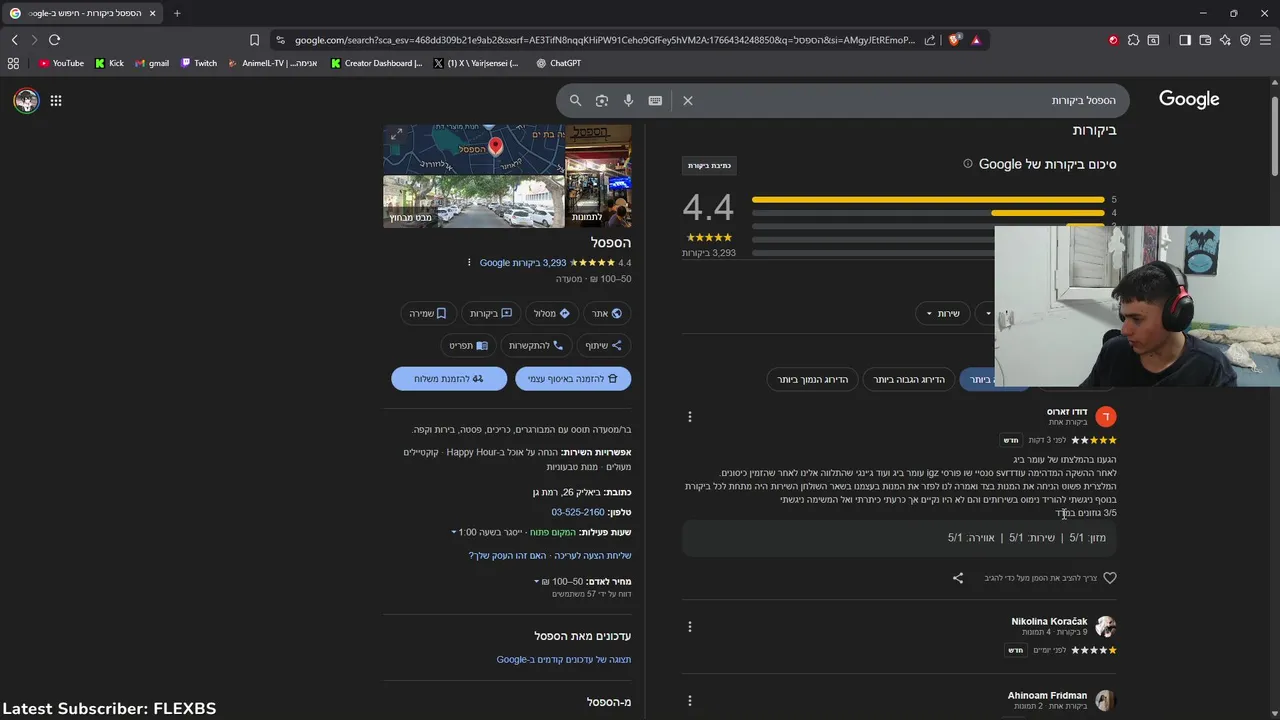Viewport: 1280px width, 720px height.
Task: Open the three-dot menu beside 3,293 reviews
Action: coord(469,263)
